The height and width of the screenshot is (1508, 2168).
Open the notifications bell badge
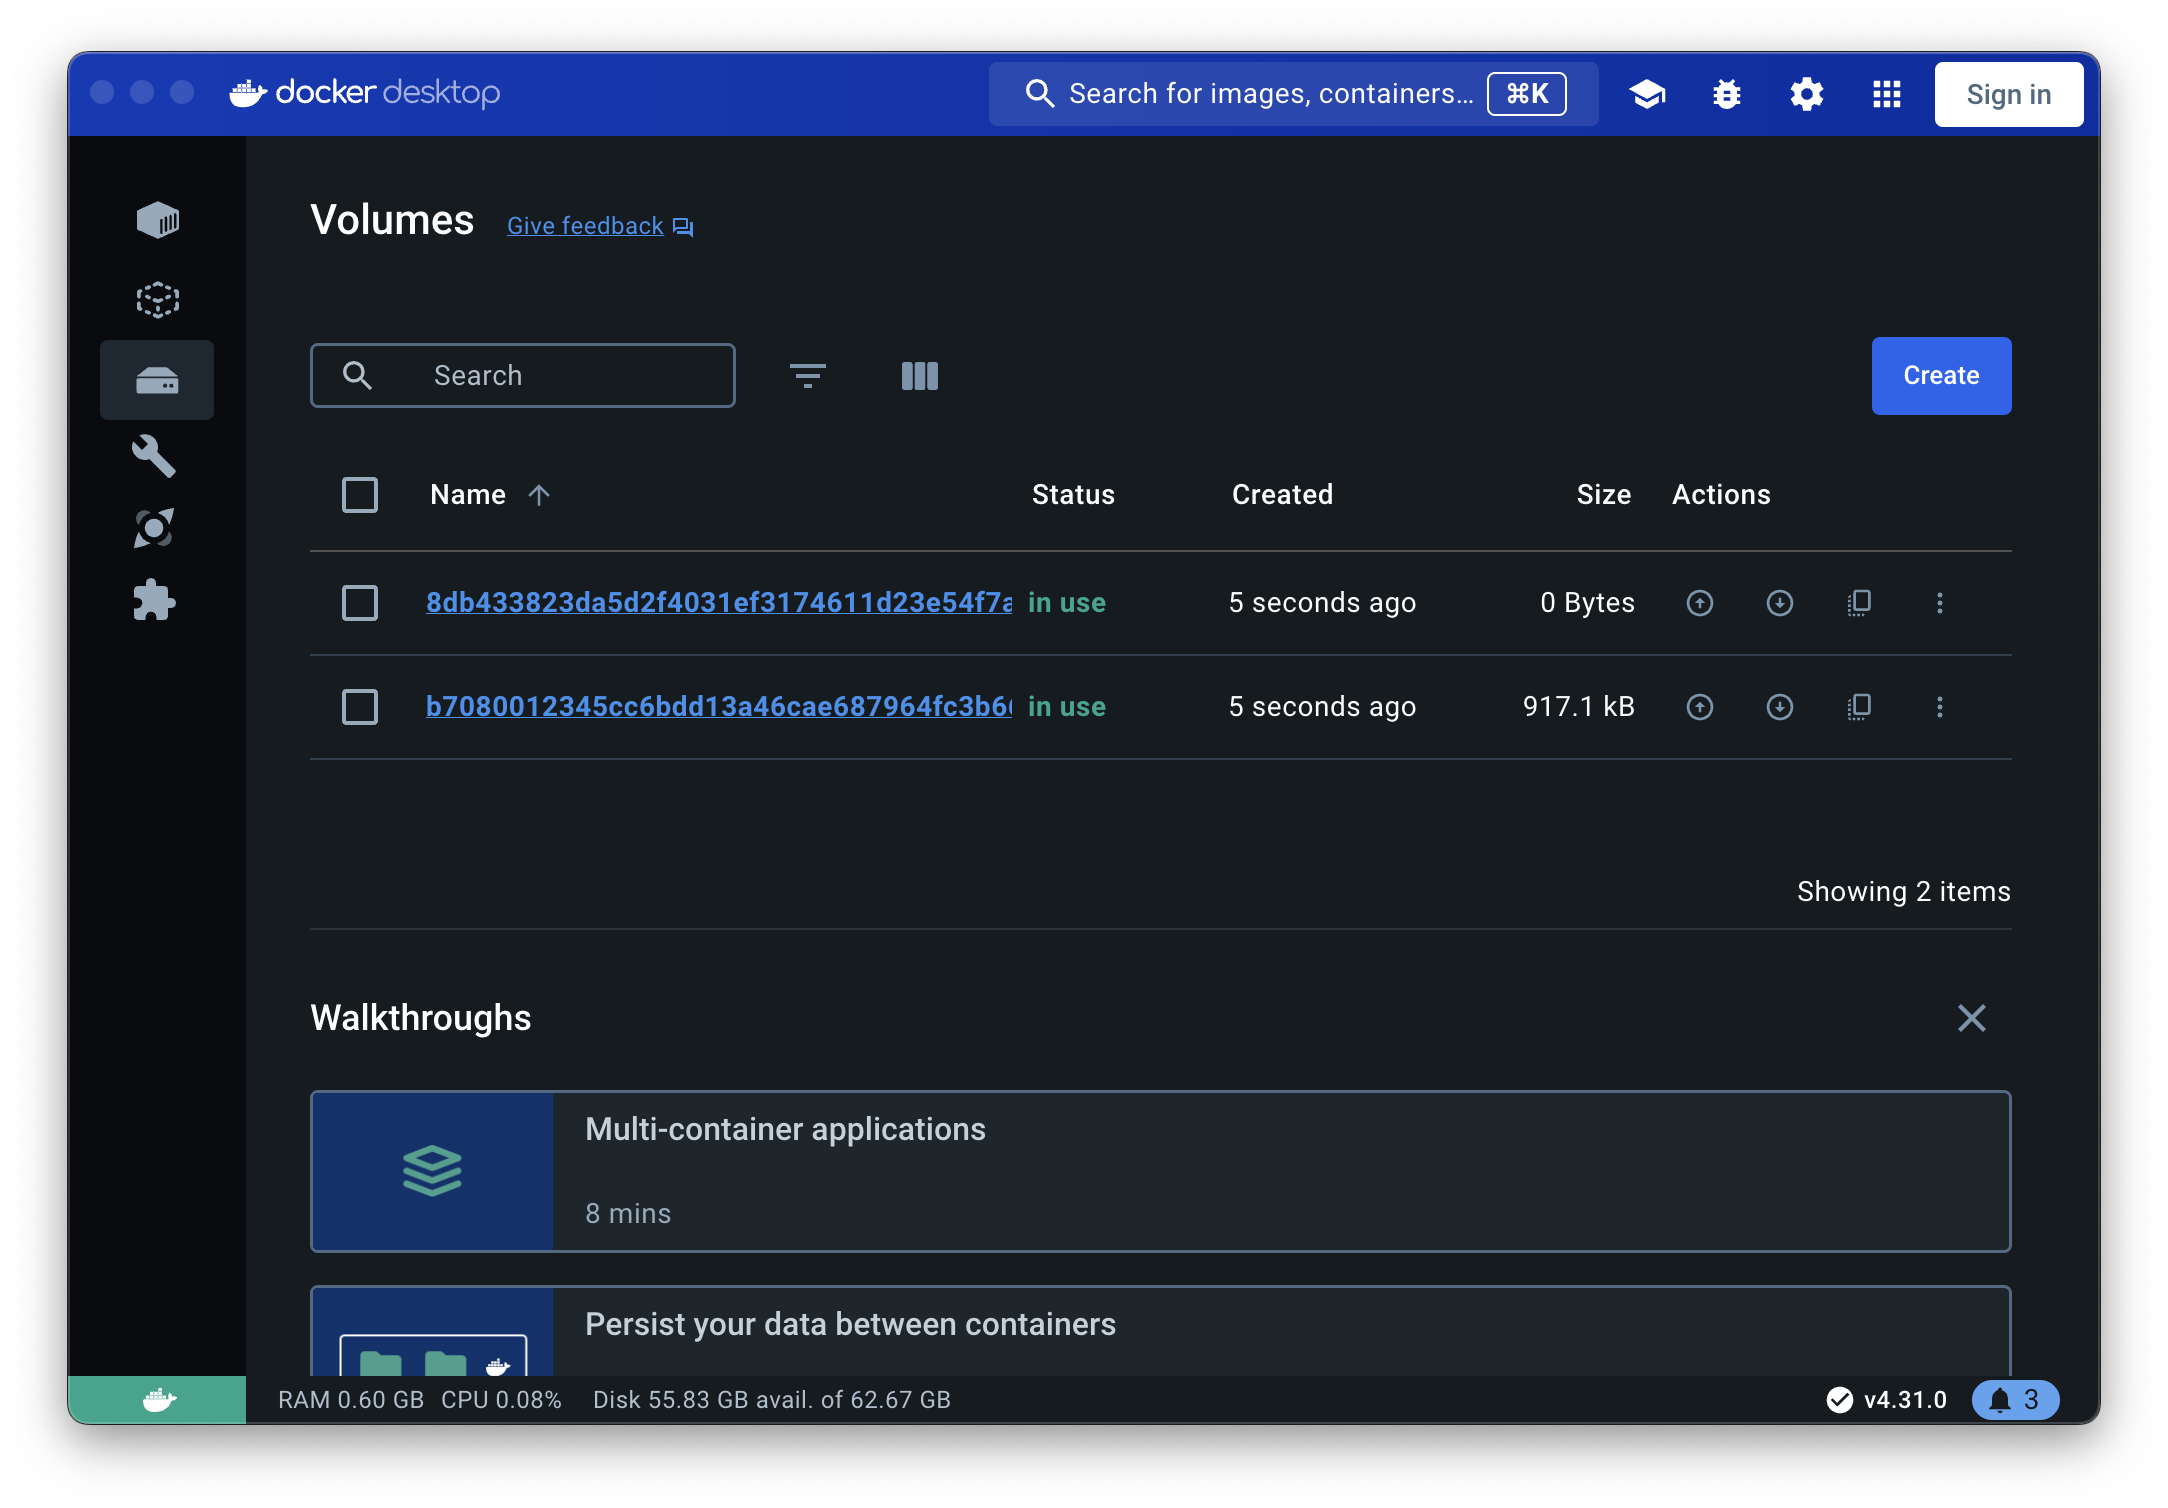[2015, 1400]
